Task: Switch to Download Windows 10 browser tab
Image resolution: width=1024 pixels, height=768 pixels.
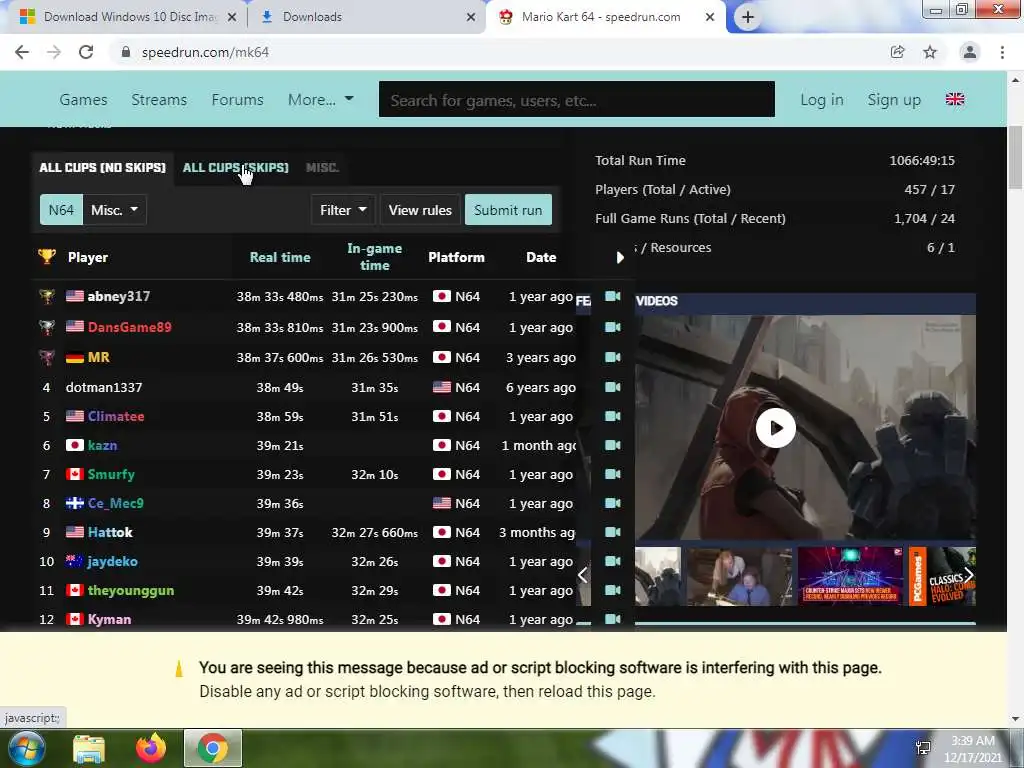Action: 124,17
